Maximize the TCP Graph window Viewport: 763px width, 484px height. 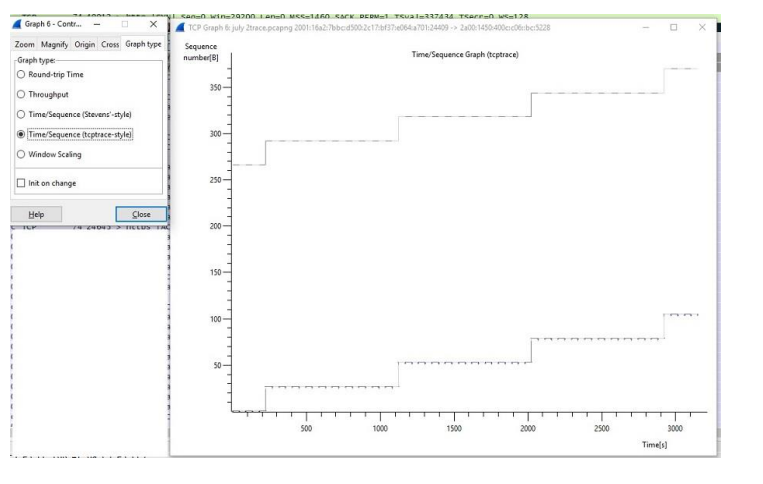[673, 28]
